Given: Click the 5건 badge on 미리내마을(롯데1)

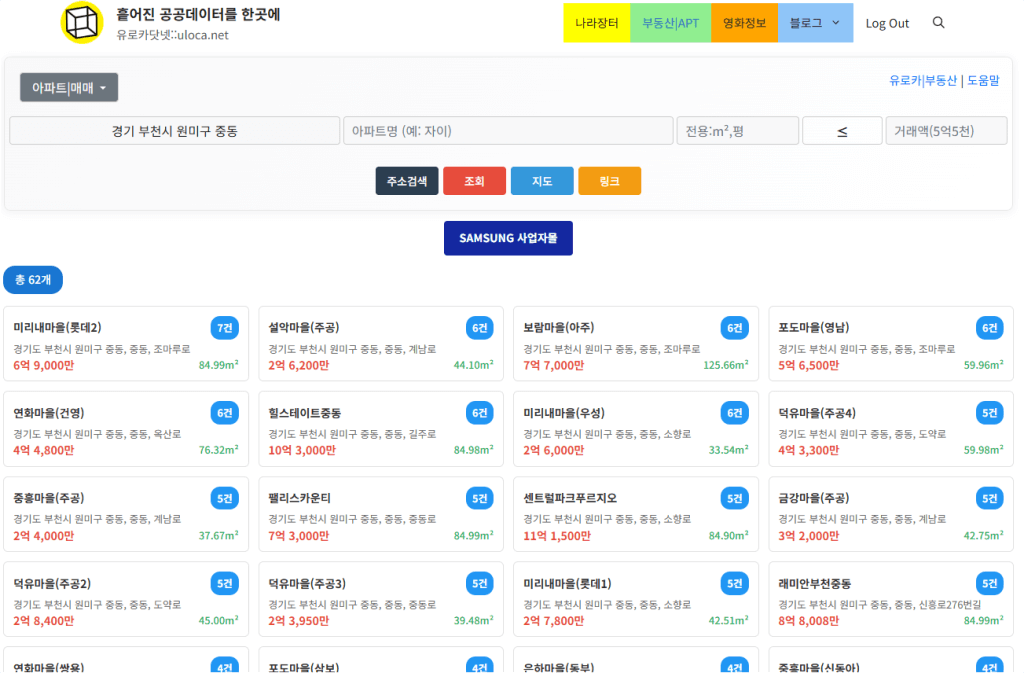Looking at the screenshot, I should tap(735, 583).
